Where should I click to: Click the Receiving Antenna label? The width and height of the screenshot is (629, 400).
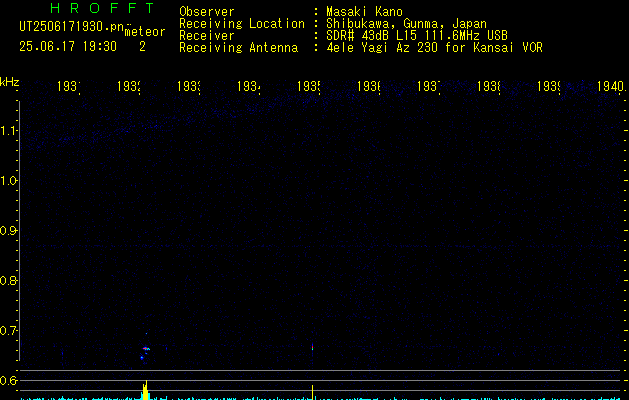pos(238,48)
